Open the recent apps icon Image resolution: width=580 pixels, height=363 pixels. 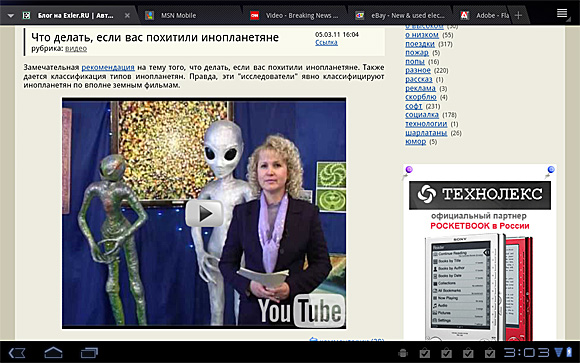89,353
